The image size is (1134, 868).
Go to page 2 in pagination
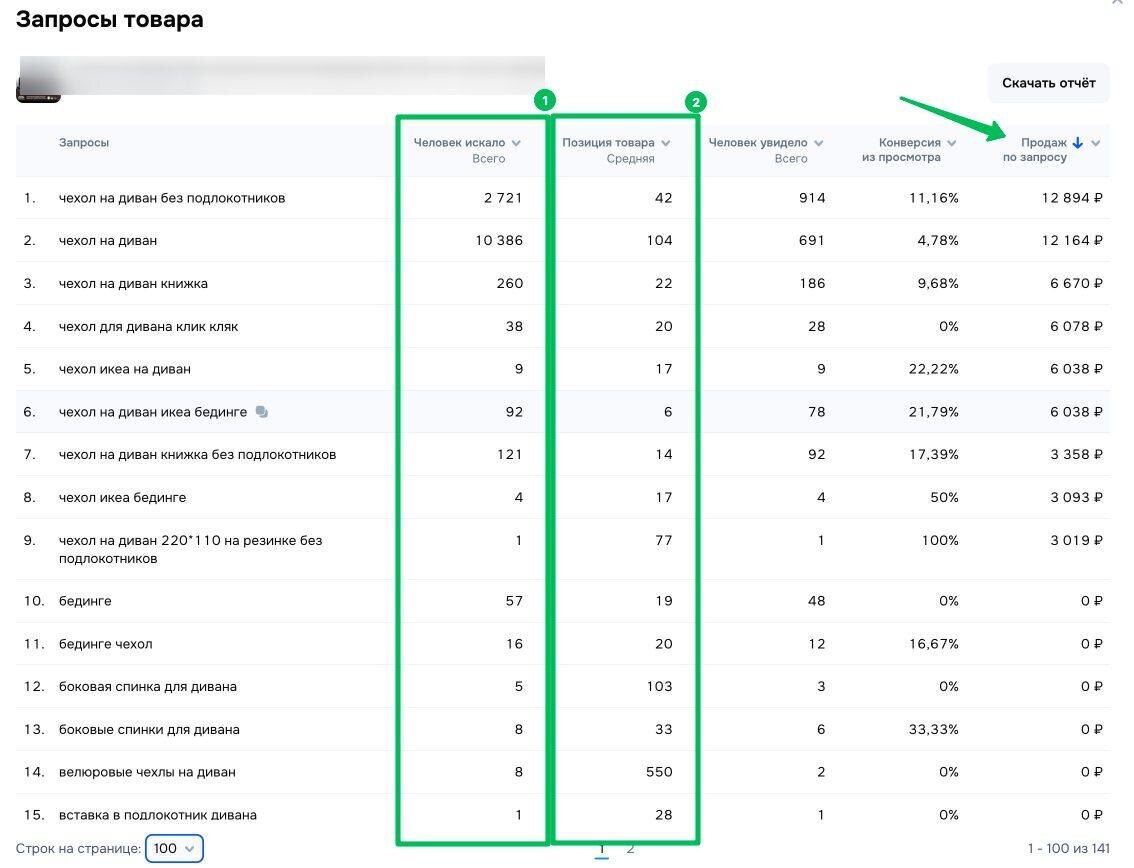(x=631, y=848)
